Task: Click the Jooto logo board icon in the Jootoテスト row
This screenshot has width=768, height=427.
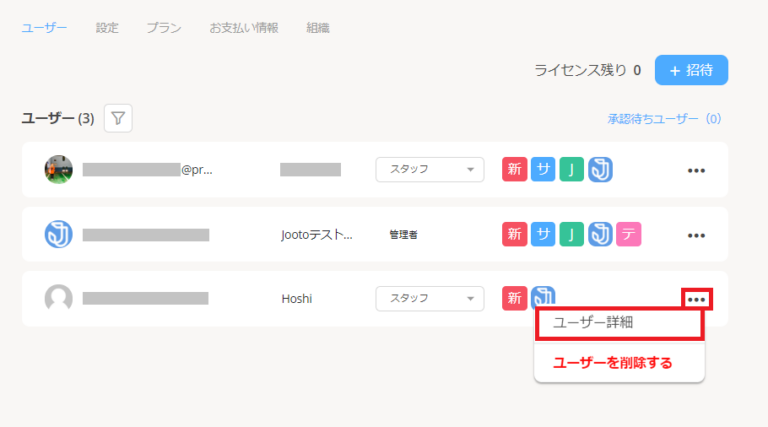Action: click(600, 234)
